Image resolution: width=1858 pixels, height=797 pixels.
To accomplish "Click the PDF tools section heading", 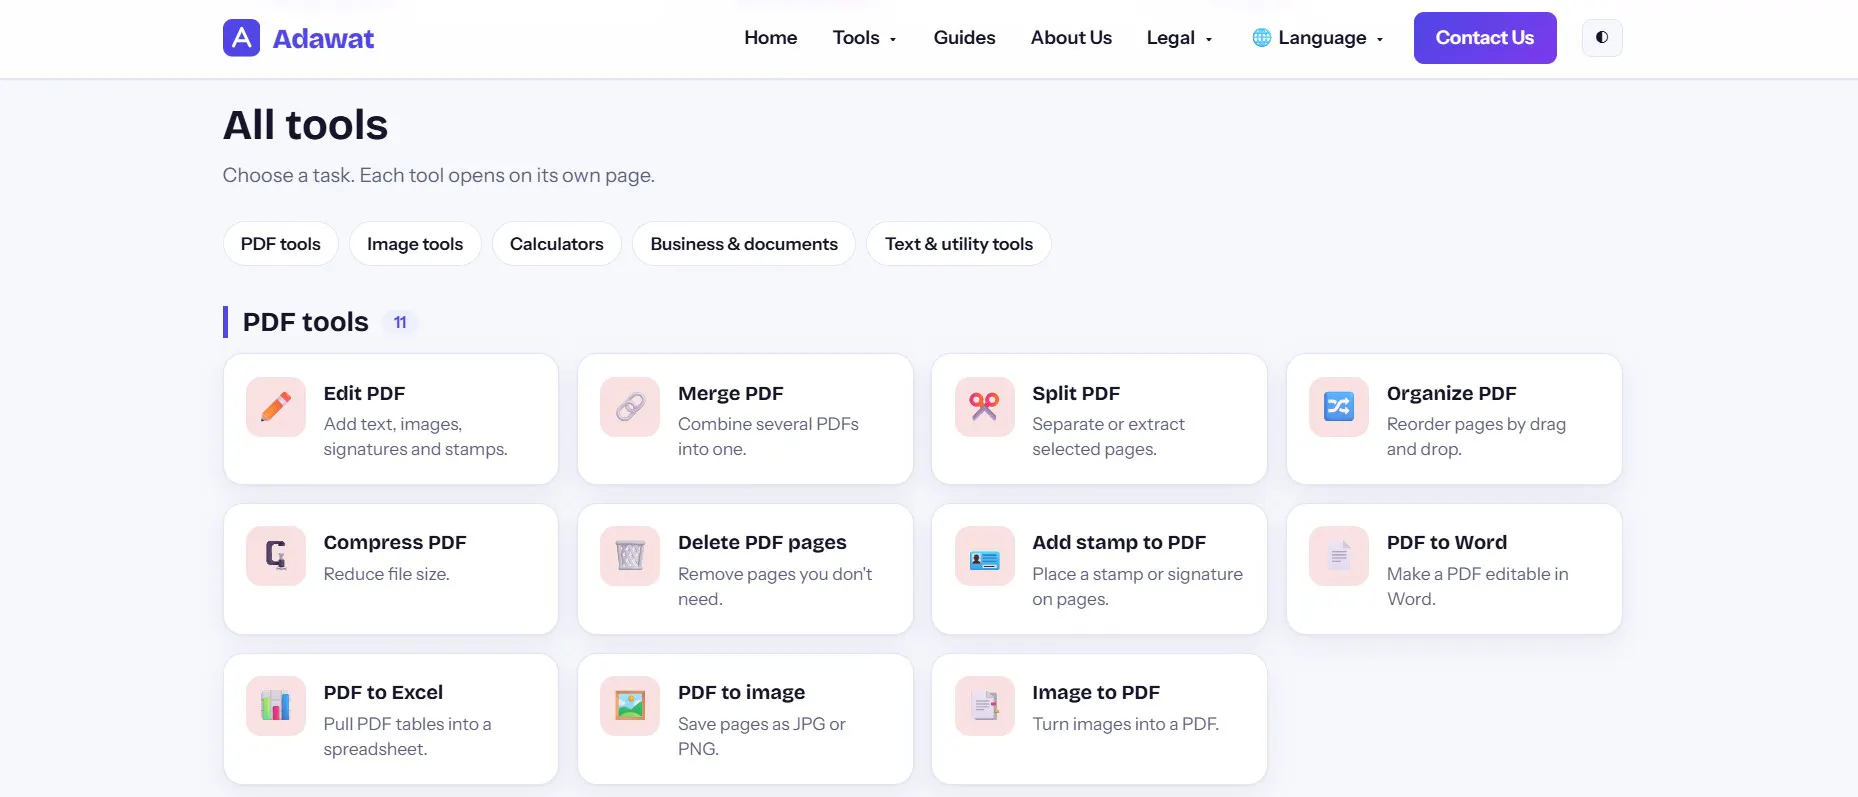I will (x=306, y=322).
